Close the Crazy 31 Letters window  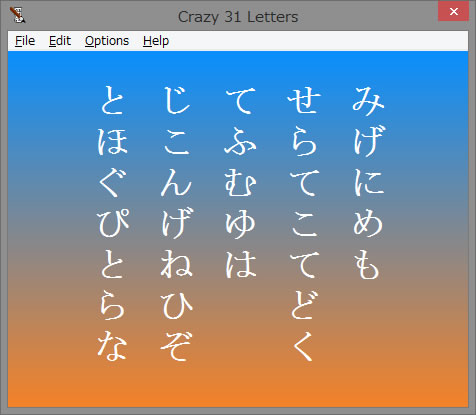click(x=453, y=12)
